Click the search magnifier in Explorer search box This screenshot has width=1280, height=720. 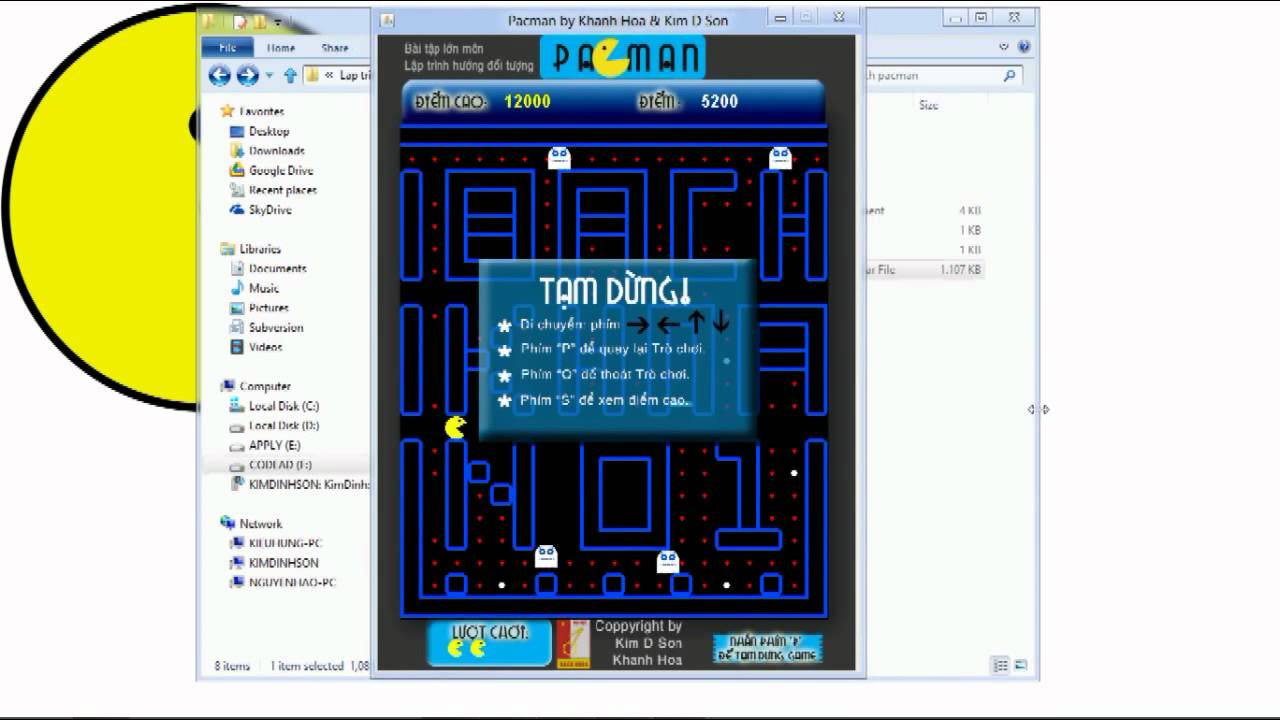(1009, 75)
